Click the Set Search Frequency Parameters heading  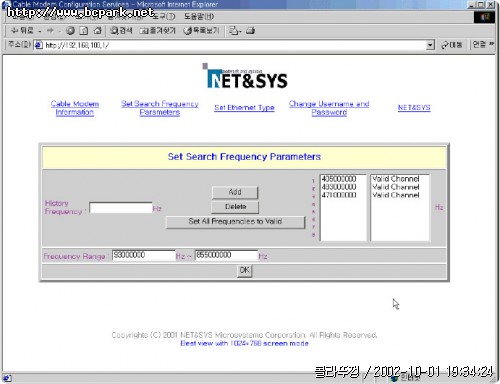(244, 157)
